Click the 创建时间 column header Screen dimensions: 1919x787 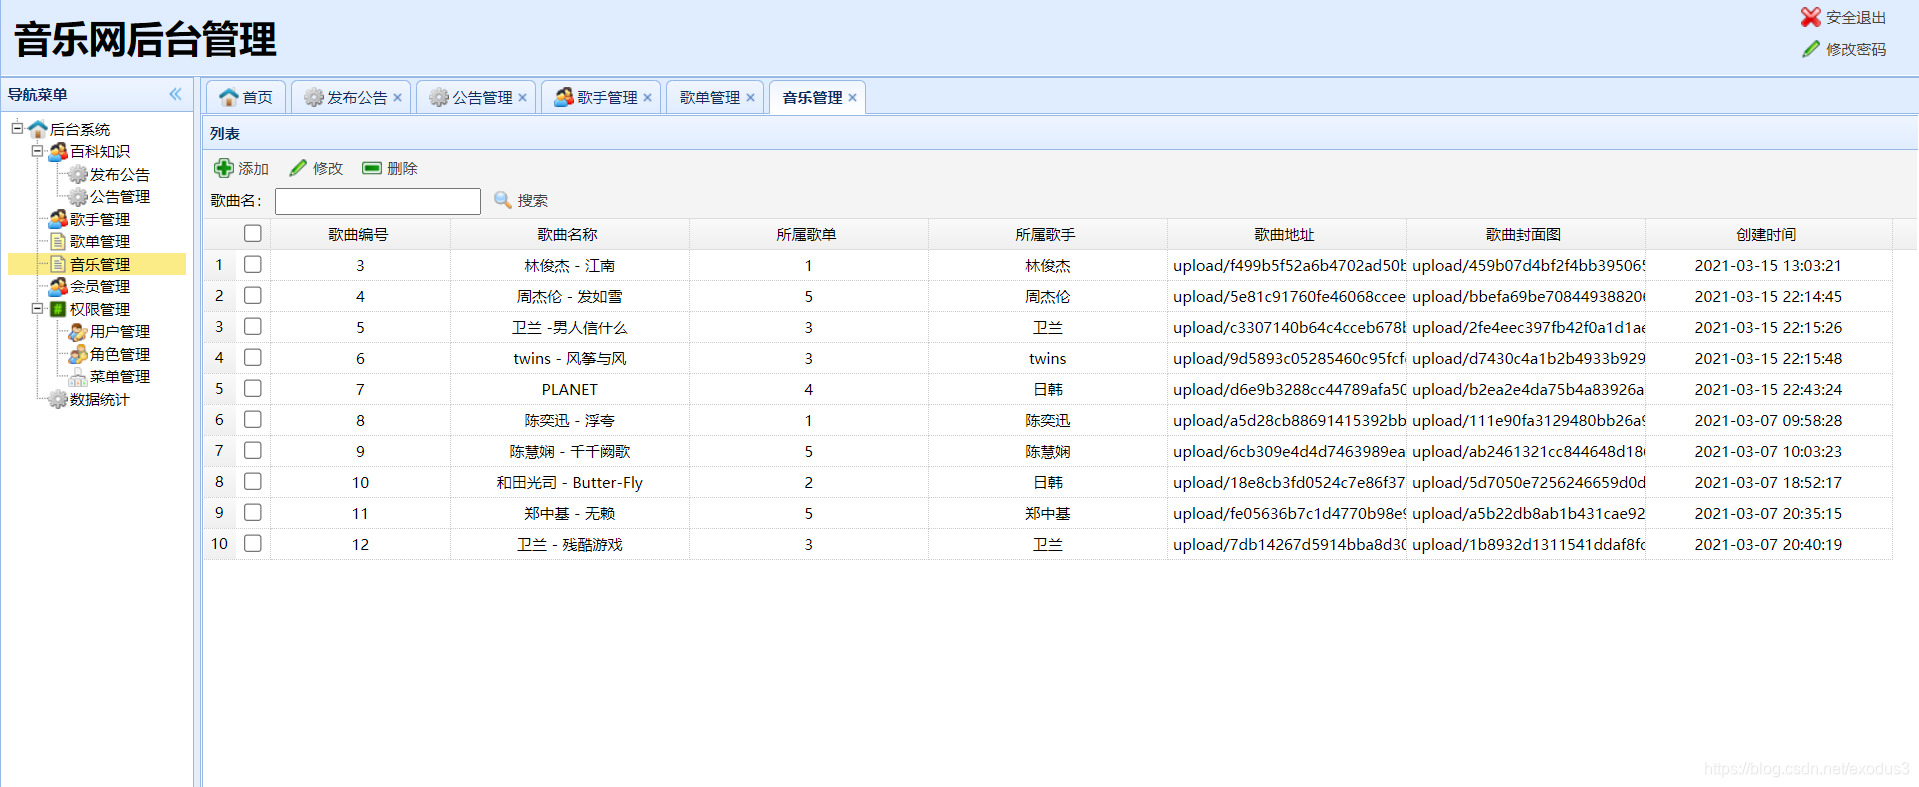pos(1767,234)
